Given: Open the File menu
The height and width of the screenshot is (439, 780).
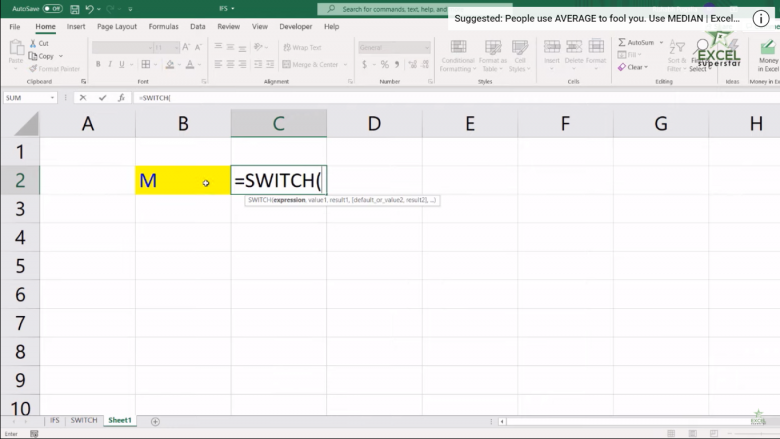Looking at the screenshot, I should coord(15,27).
